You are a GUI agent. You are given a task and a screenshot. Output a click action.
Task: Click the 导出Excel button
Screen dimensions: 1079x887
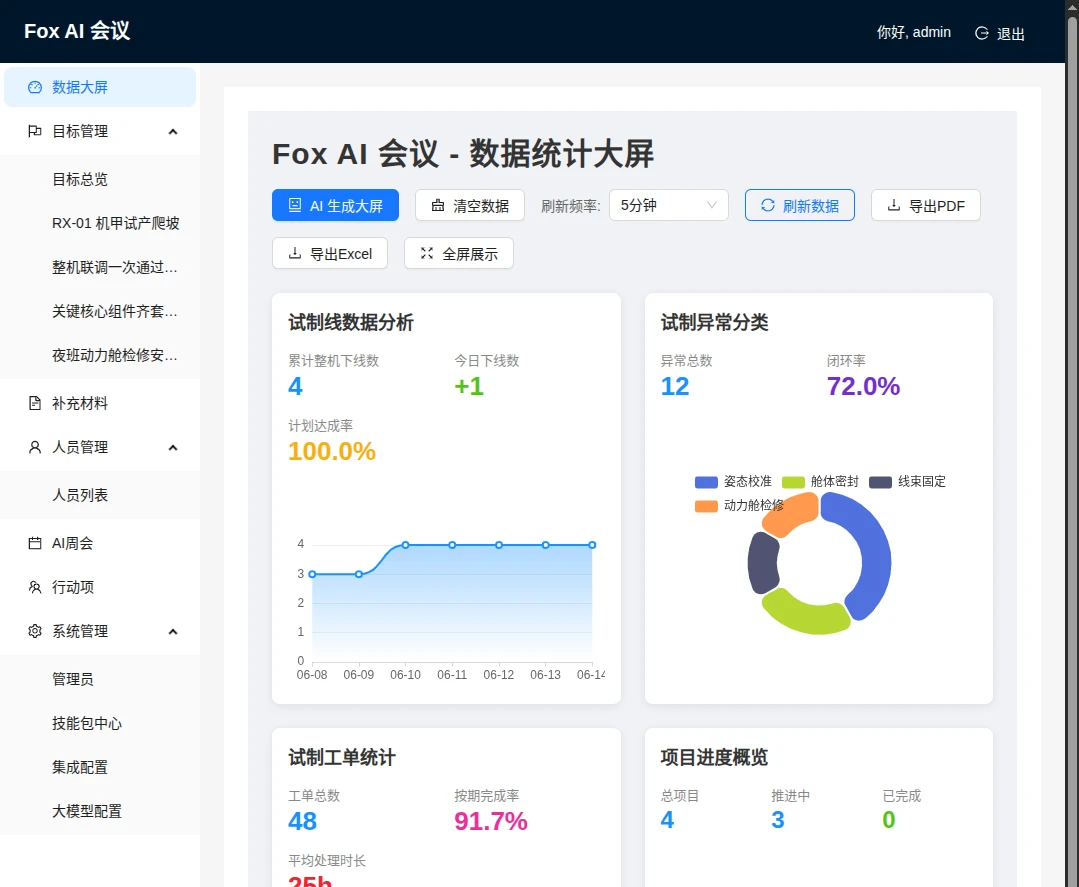point(330,253)
